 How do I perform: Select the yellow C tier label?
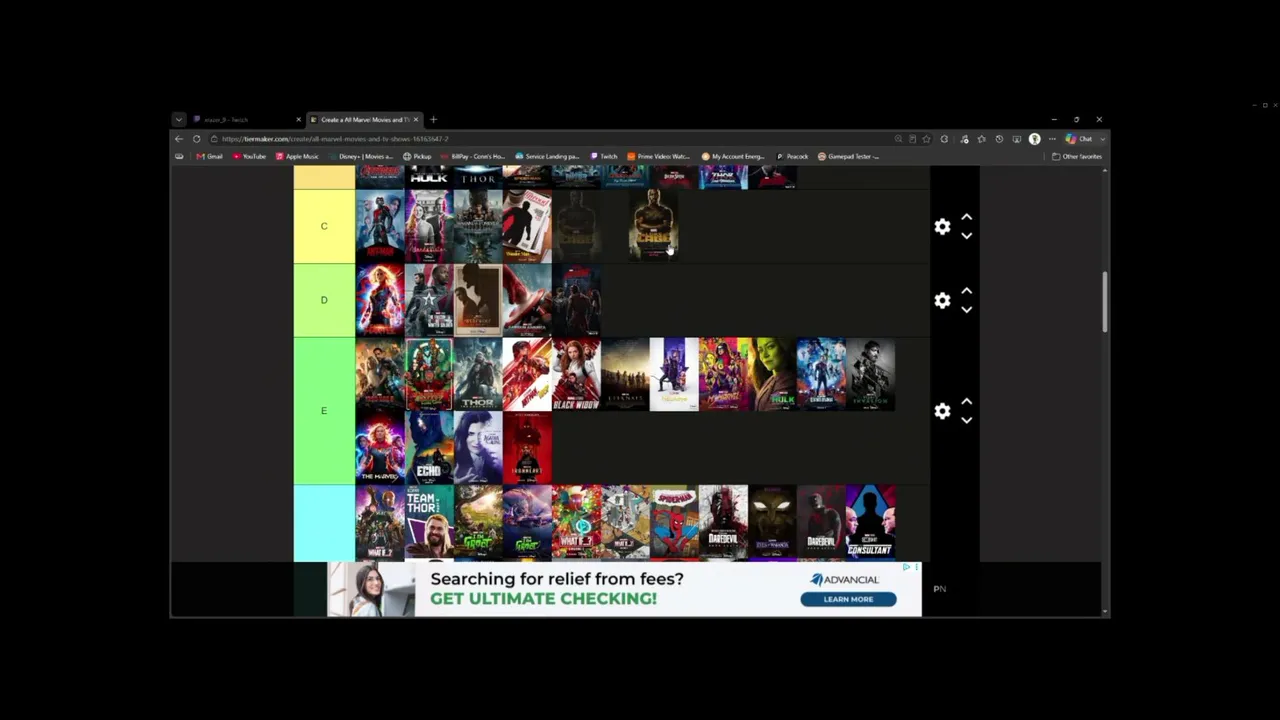coord(324,226)
